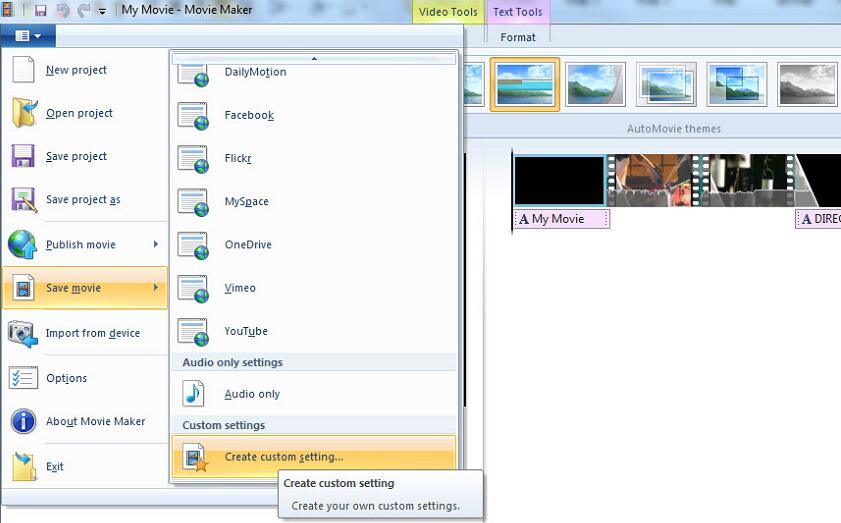Select the second darker video clip in storyboard

tap(744, 181)
